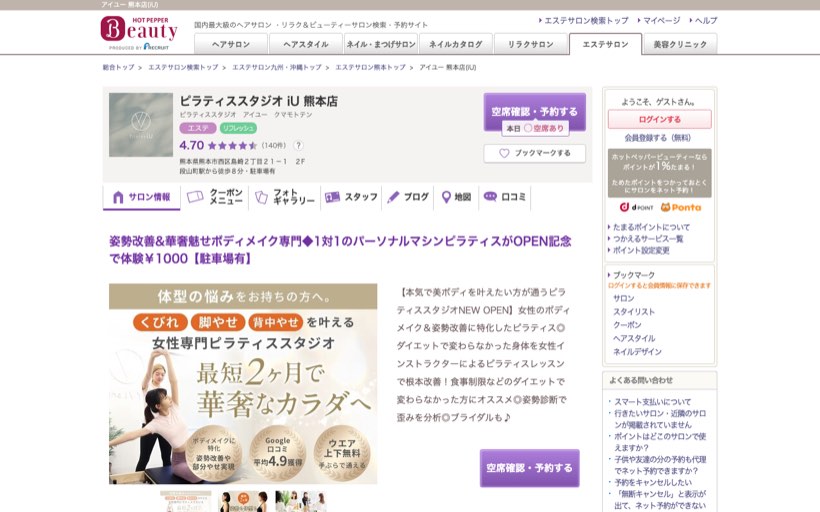This screenshot has width=820, height=512.
Task: Click スマート支払いについて FAQ link
Action: (x=653, y=402)
